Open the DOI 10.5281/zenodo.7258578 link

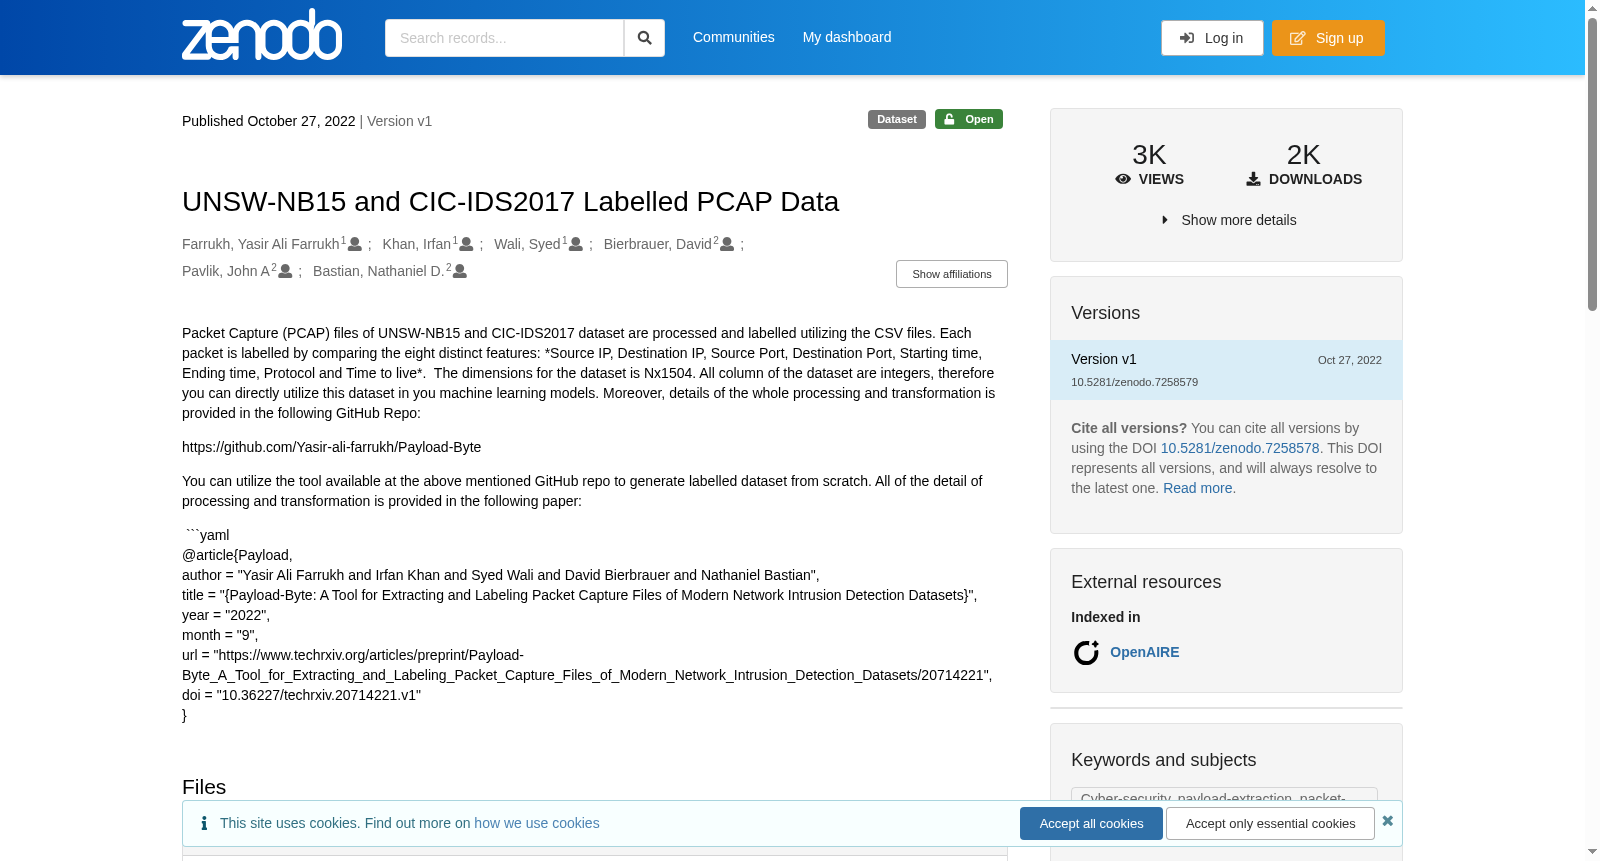point(1240,448)
